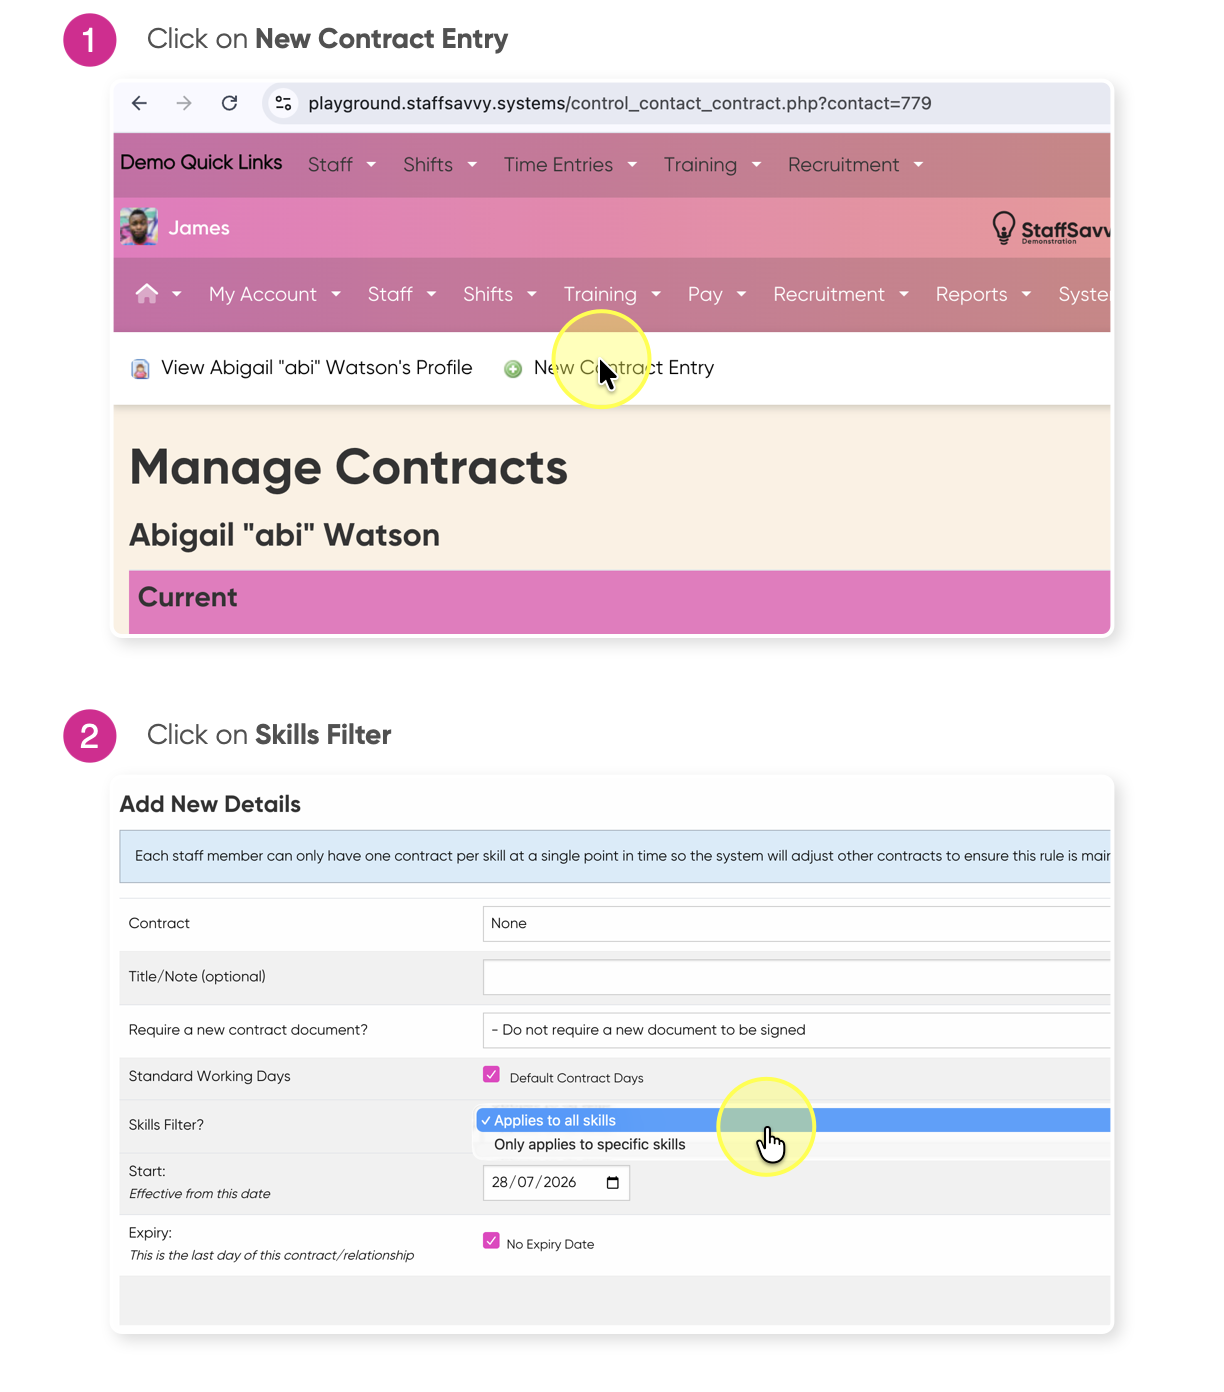The height and width of the screenshot is (1392, 1224).
Task: Uncheck the Default Contract Days checkbox
Action: tap(491, 1074)
